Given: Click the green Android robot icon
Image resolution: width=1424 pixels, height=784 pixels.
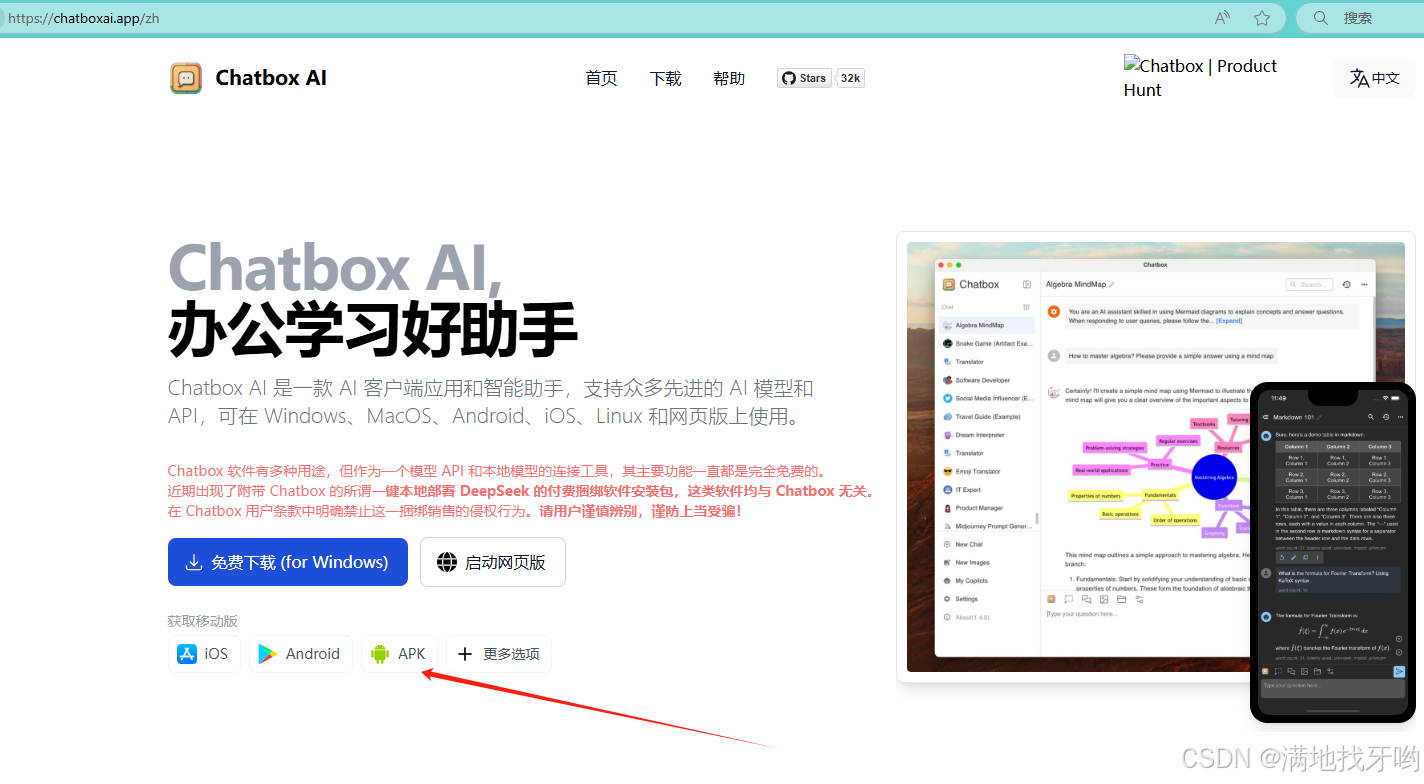Looking at the screenshot, I should [380, 654].
